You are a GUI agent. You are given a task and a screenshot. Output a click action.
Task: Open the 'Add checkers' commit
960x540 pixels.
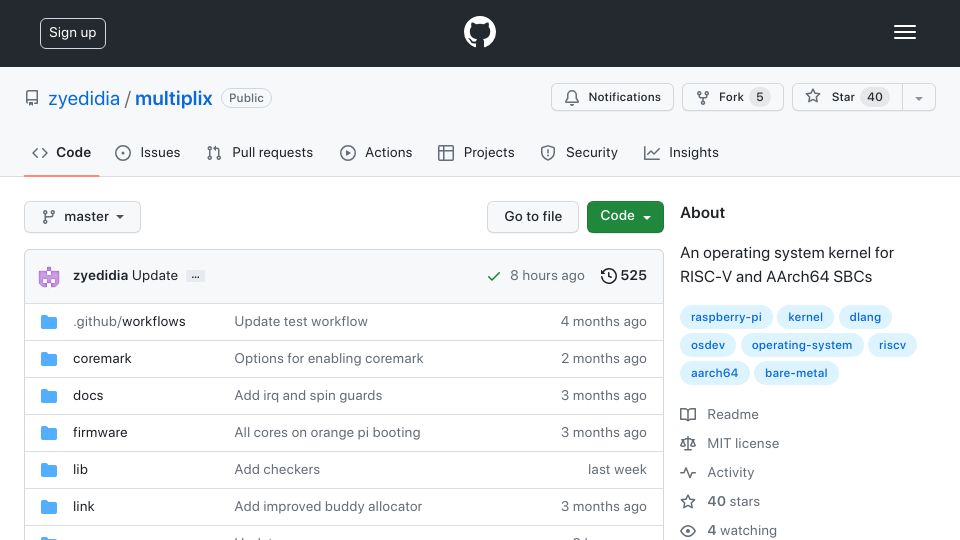277,469
